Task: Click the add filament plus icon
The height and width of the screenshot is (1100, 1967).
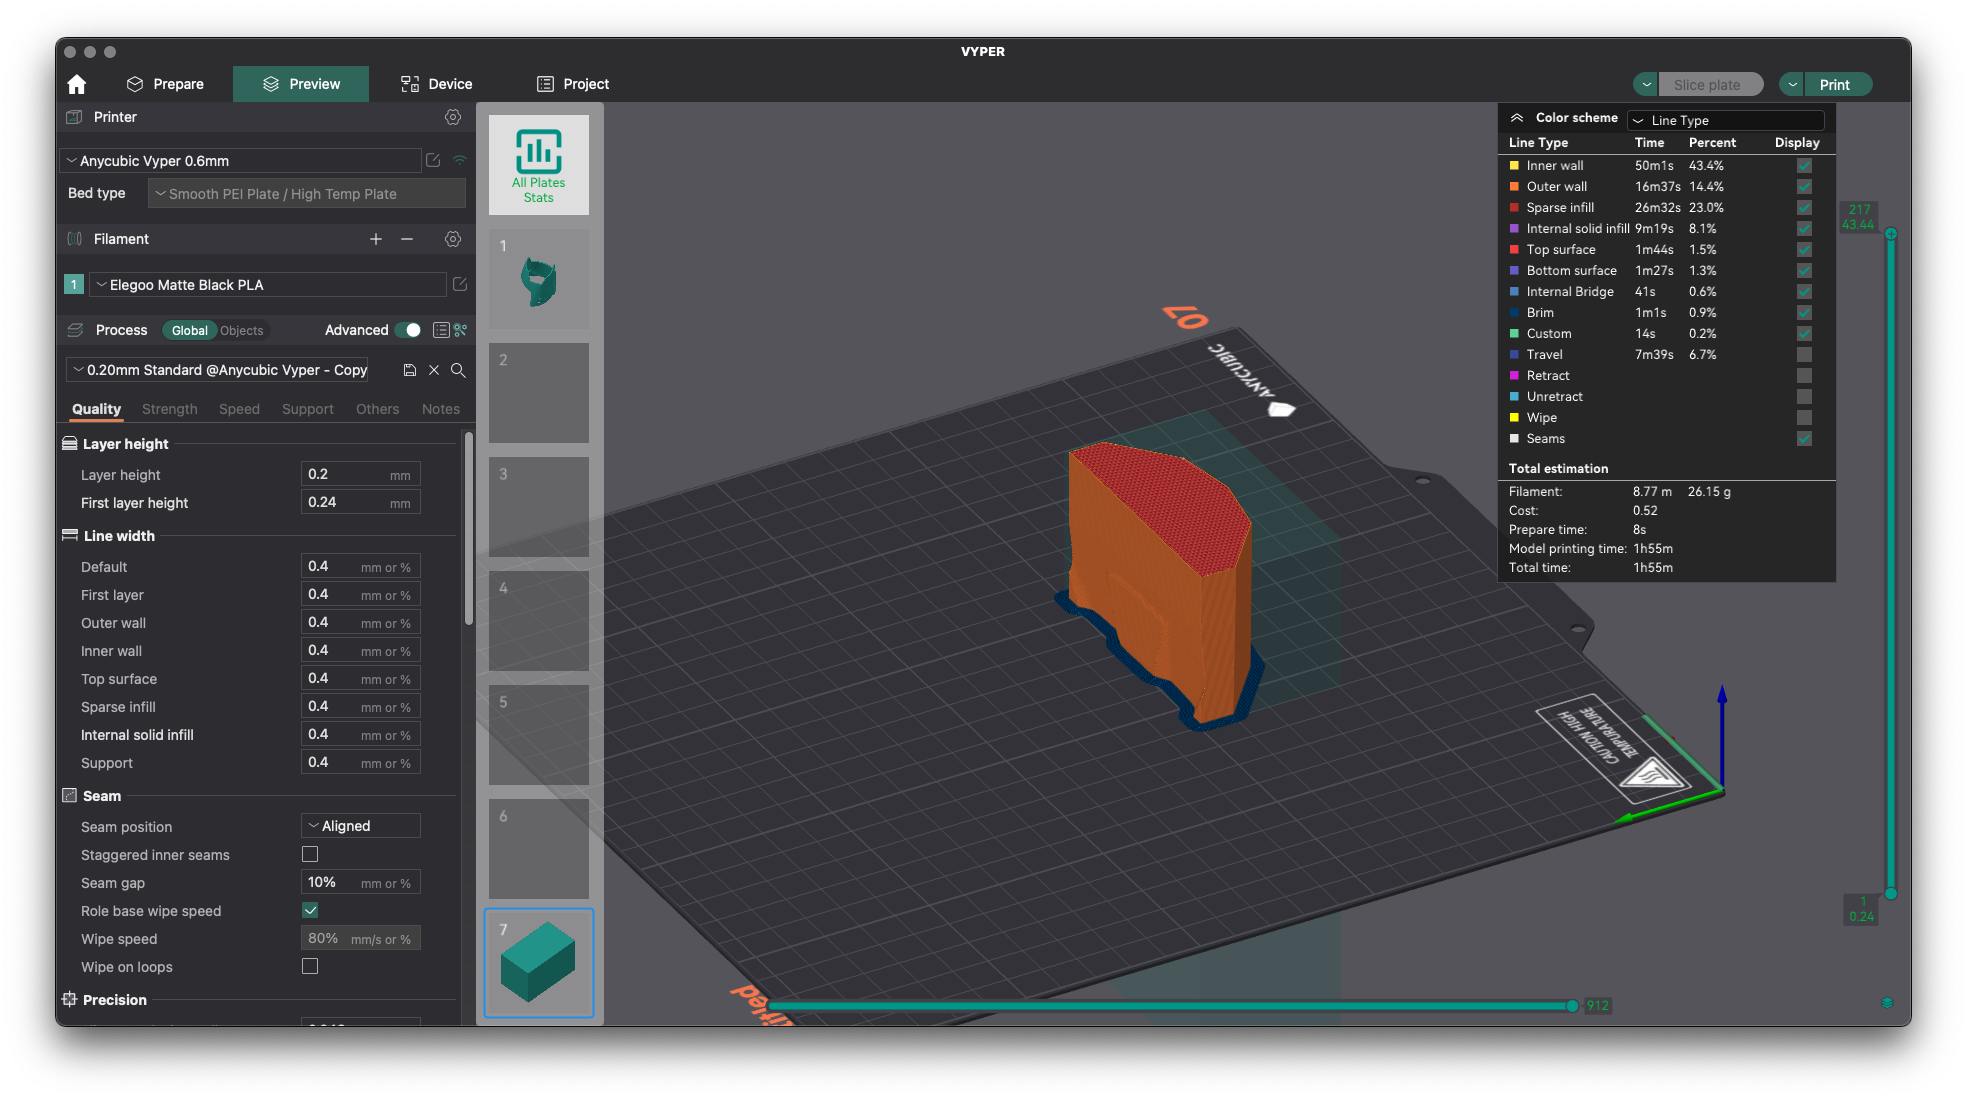Action: point(376,239)
